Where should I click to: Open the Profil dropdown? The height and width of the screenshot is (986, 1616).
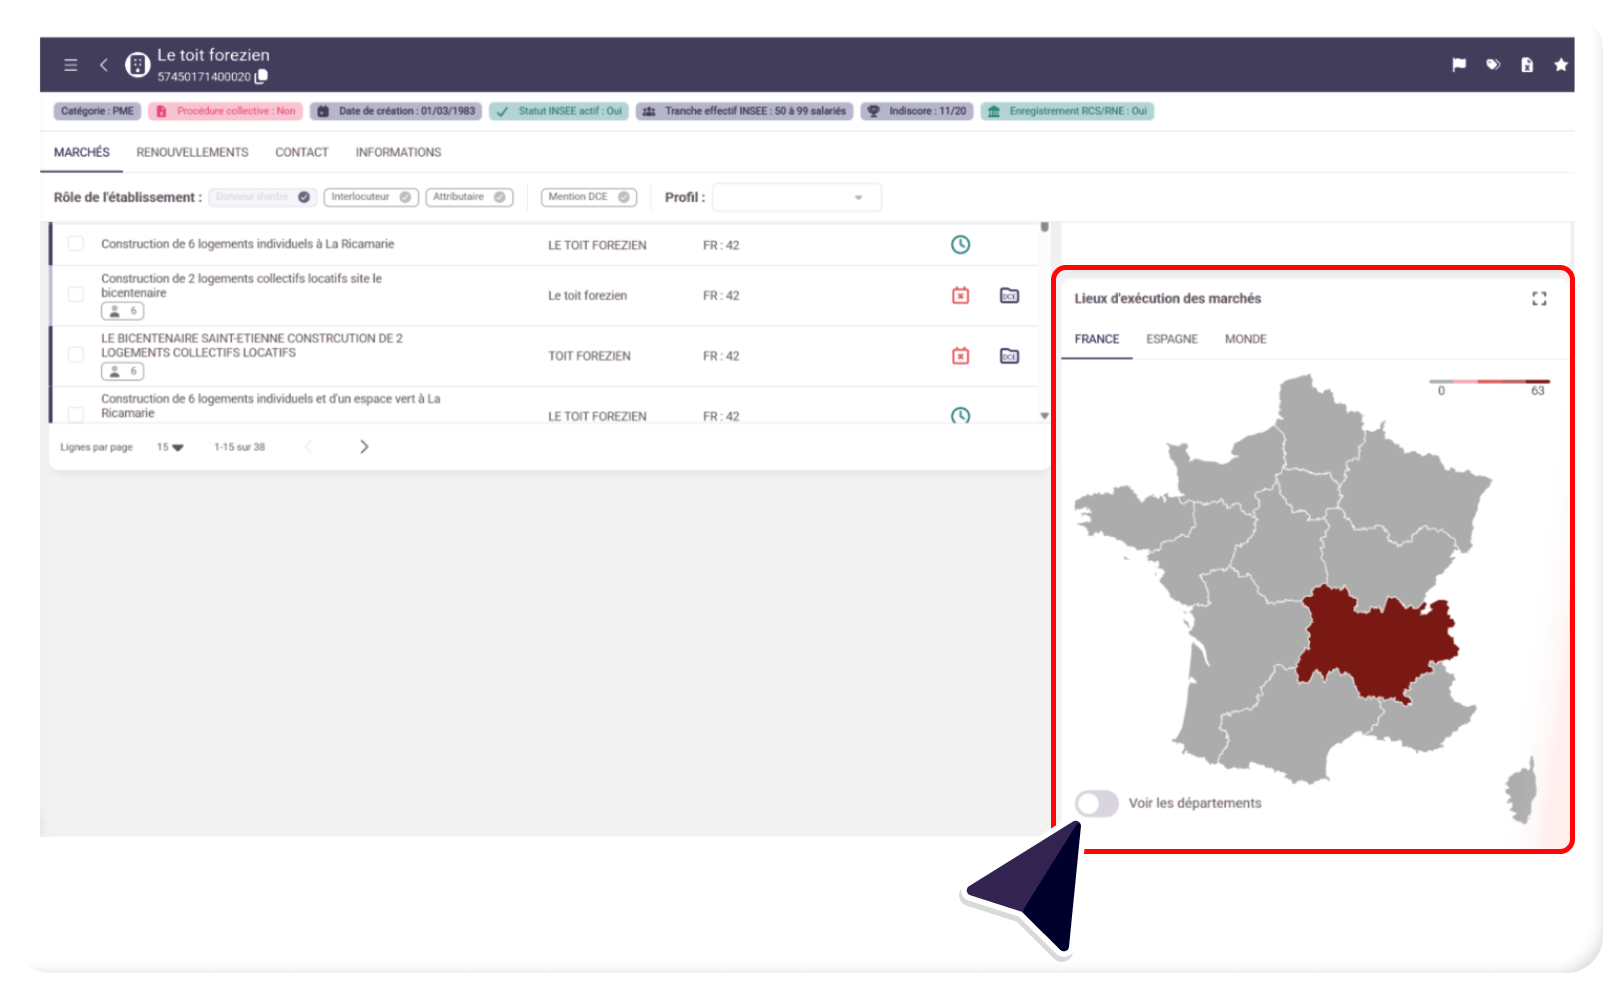point(797,198)
